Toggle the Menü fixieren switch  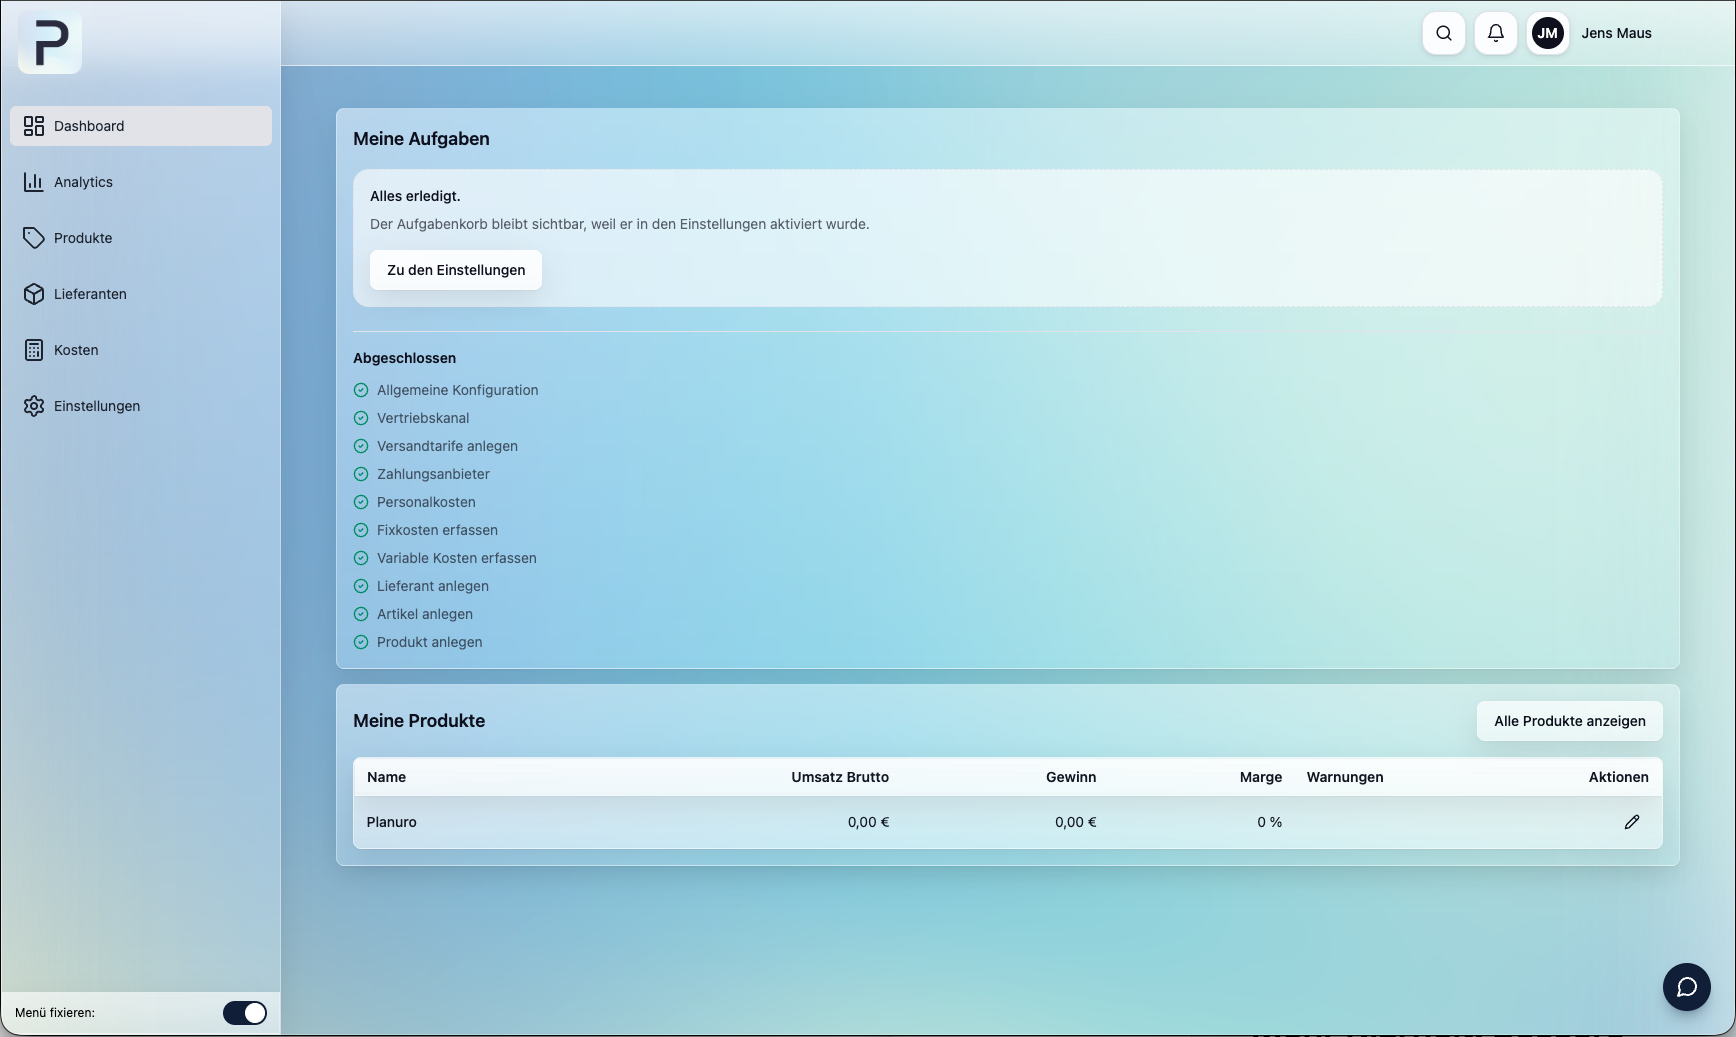point(244,1013)
